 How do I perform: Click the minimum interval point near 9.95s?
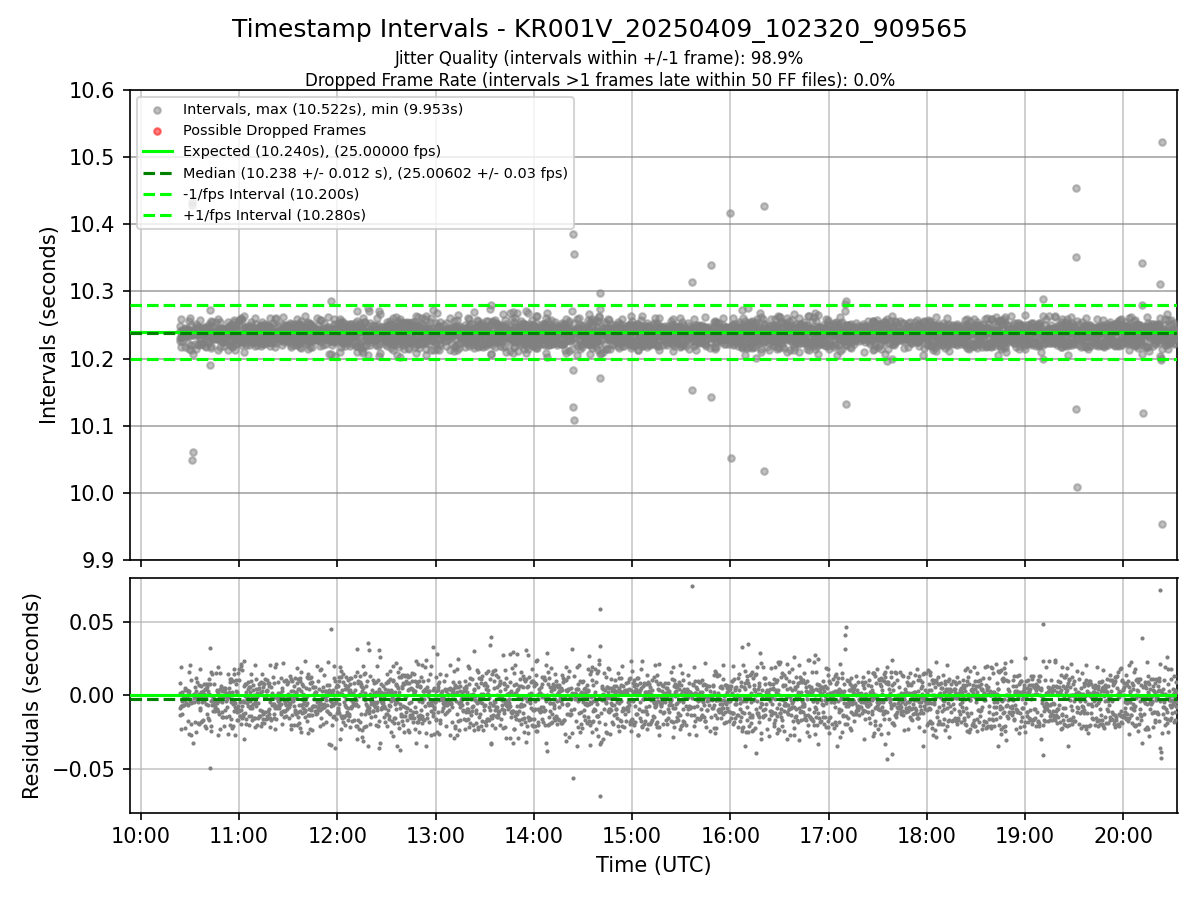pyautogui.click(x=1162, y=524)
